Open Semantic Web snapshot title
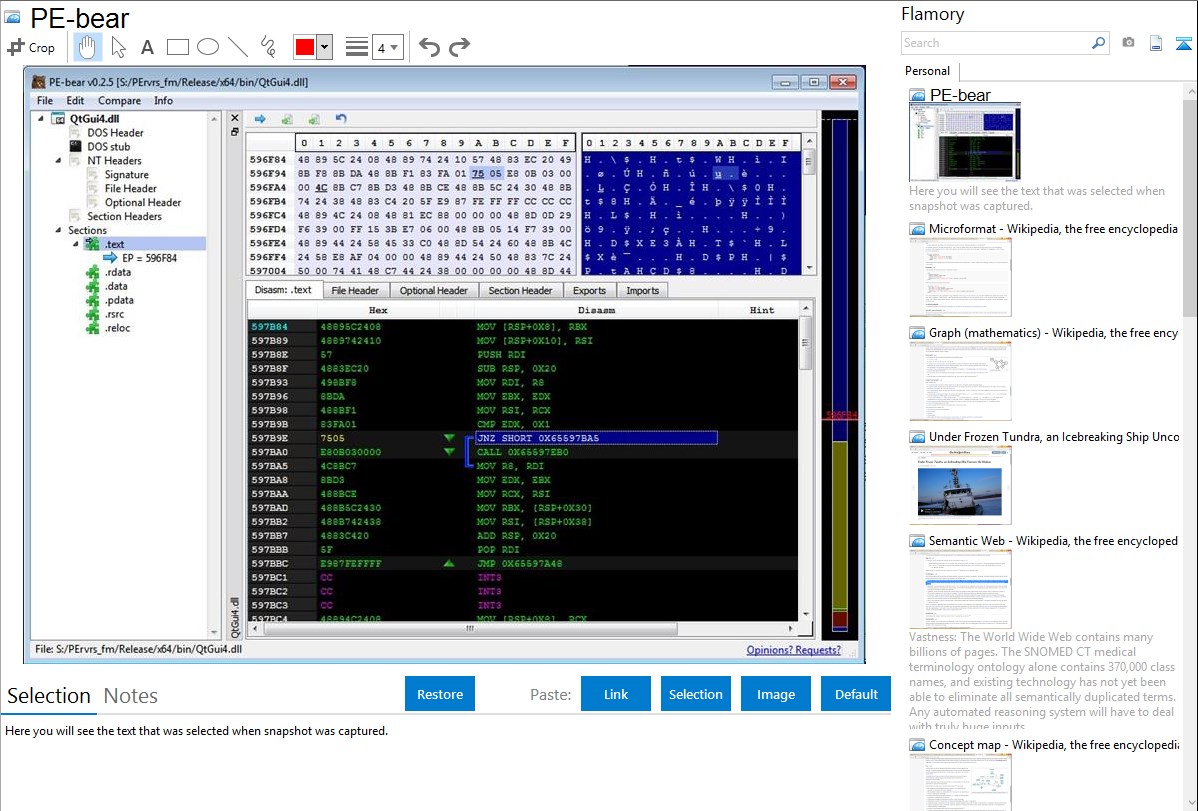This screenshot has height=811, width=1198. (x=1054, y=541)
